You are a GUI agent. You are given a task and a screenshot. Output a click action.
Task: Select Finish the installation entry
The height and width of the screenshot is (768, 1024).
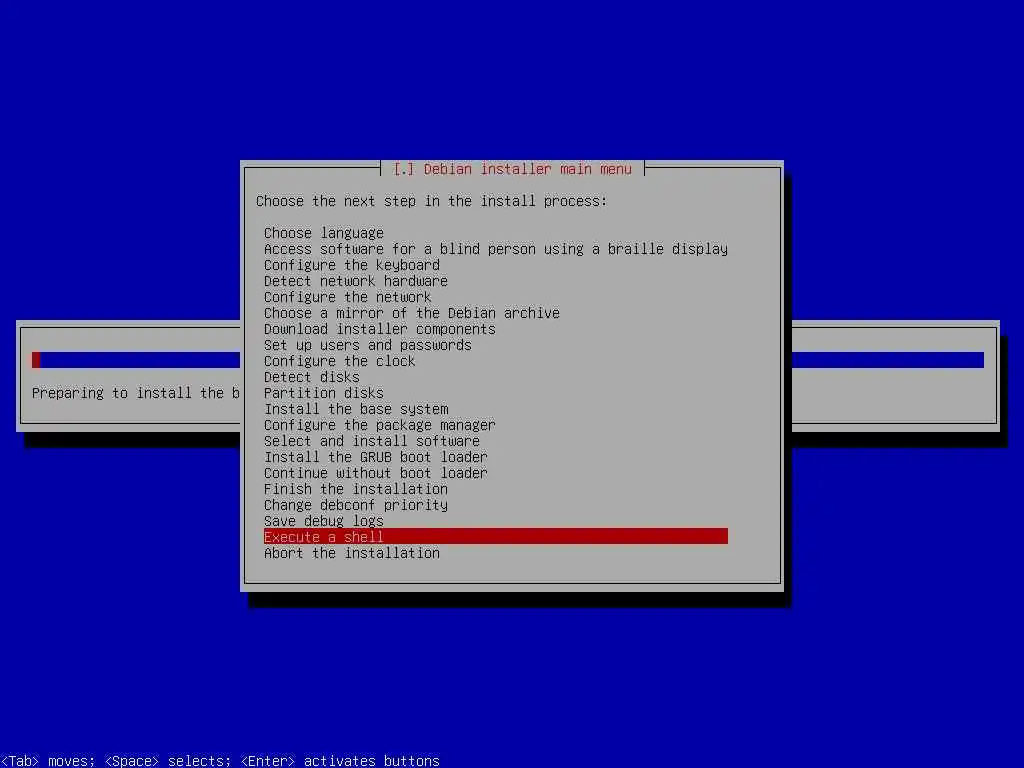[496, 489]
